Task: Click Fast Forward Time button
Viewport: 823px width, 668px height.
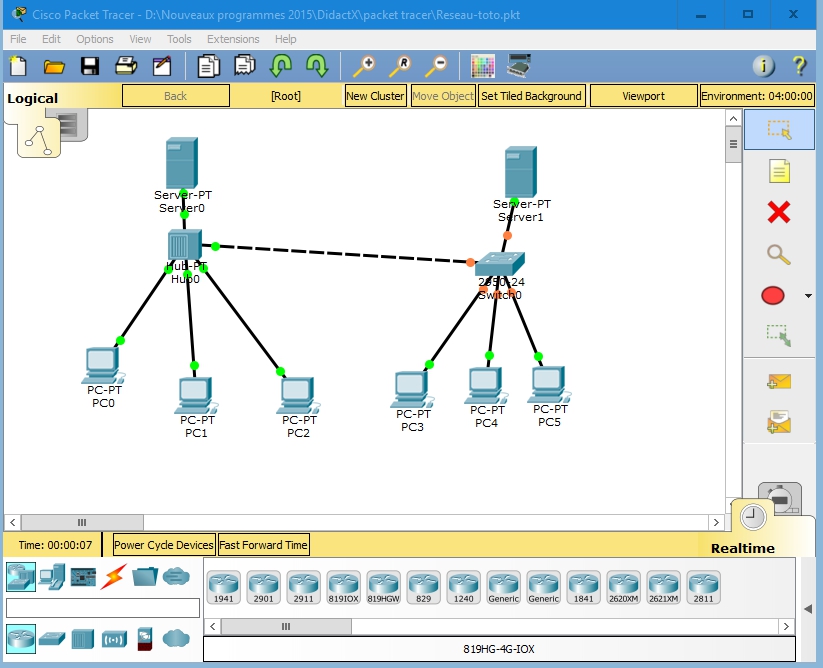Action: [x=263, y=545]
